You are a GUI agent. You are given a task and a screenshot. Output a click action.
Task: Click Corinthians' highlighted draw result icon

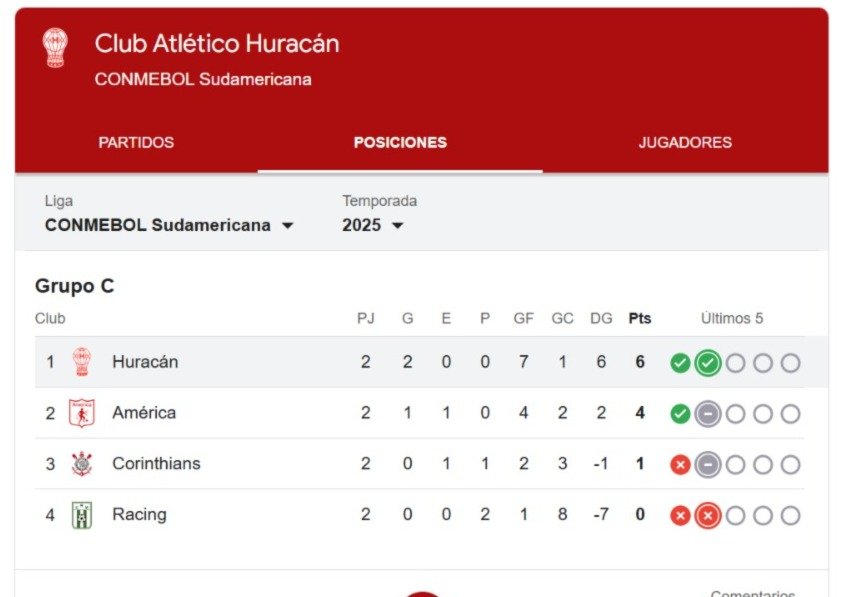click(707, 465)
